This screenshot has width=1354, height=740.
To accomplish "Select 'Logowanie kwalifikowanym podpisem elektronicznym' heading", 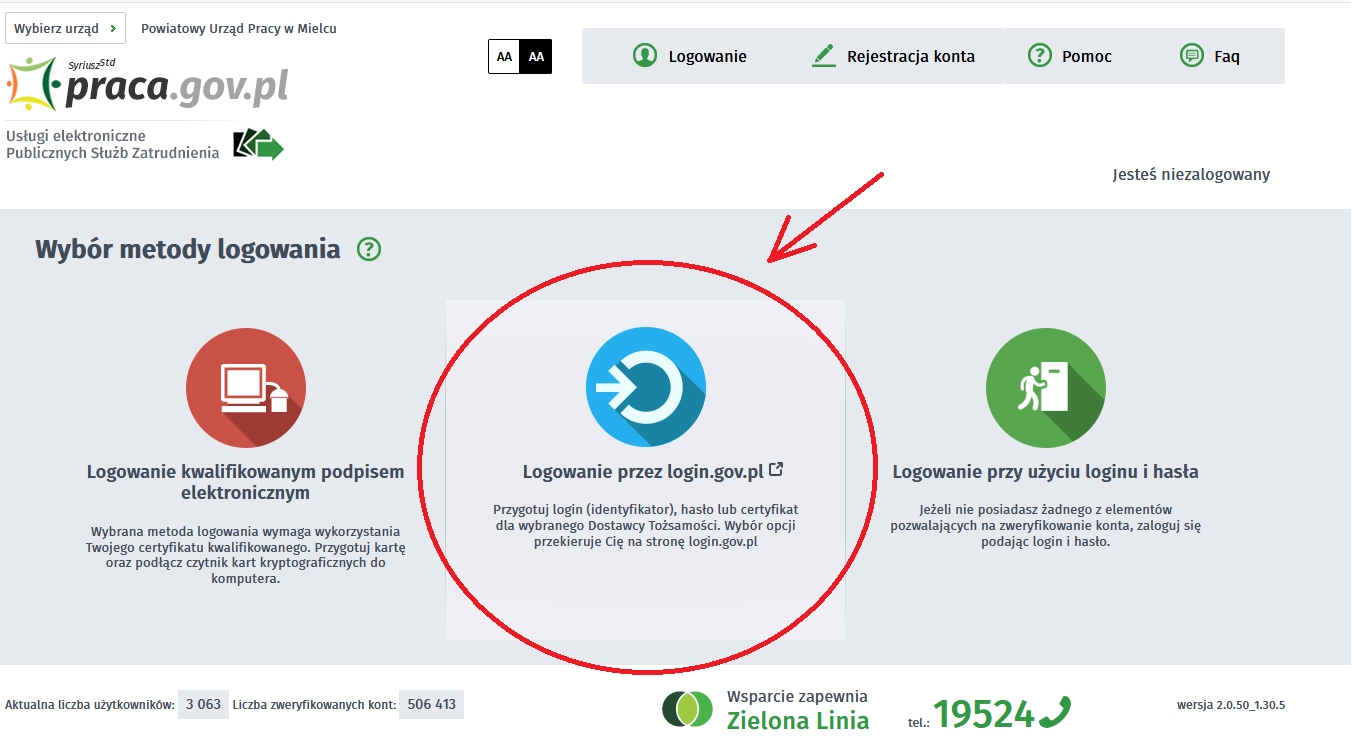I will point(246,482).
